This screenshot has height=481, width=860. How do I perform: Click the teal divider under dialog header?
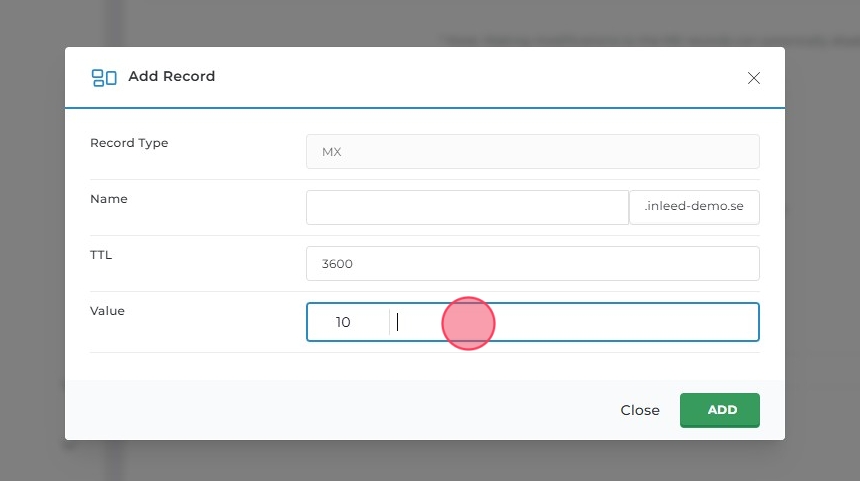coord(425,107)
